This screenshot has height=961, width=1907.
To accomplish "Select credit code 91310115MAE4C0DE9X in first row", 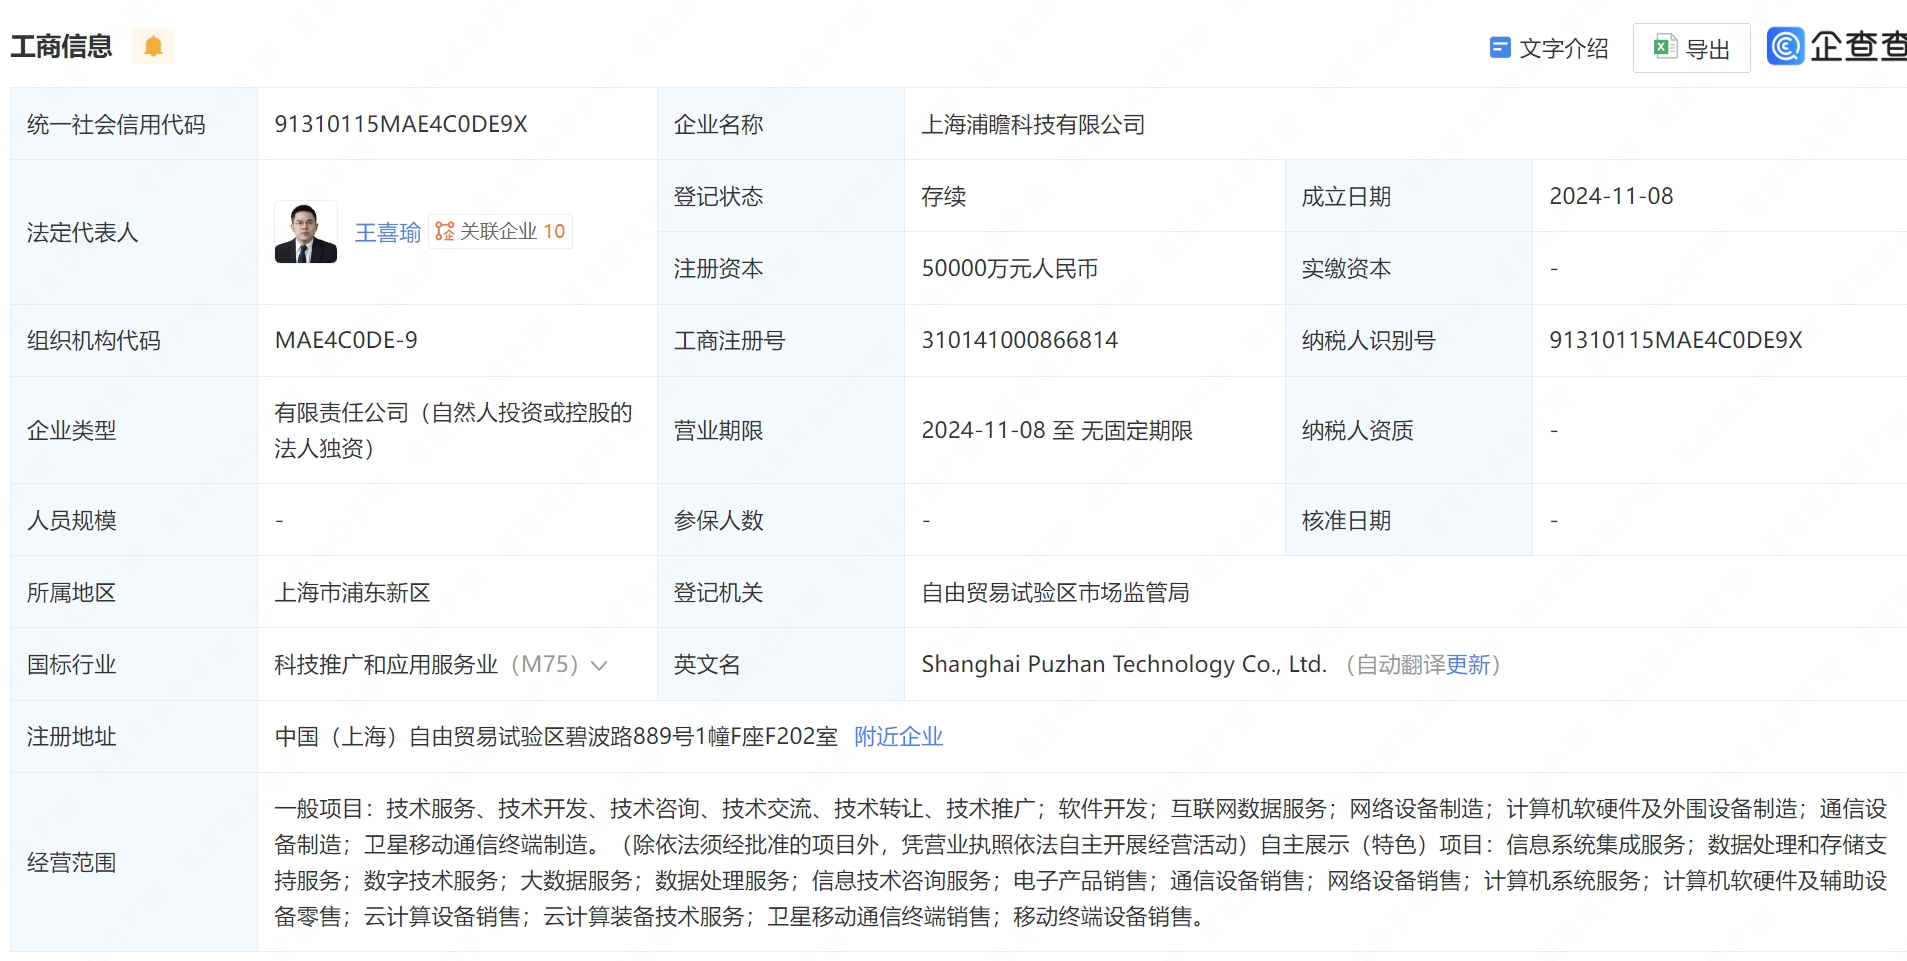I will [401, 124].
